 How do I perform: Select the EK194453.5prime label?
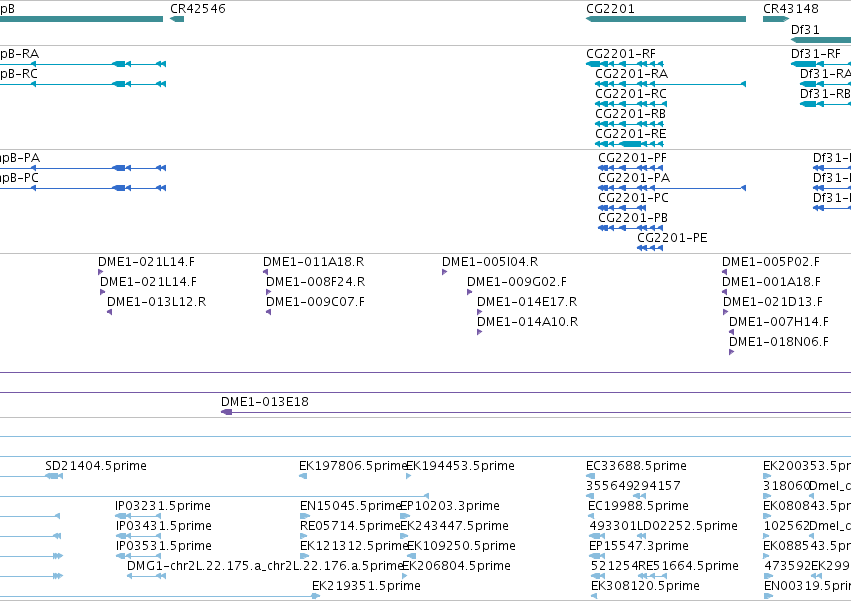click(x=460, y=466)
